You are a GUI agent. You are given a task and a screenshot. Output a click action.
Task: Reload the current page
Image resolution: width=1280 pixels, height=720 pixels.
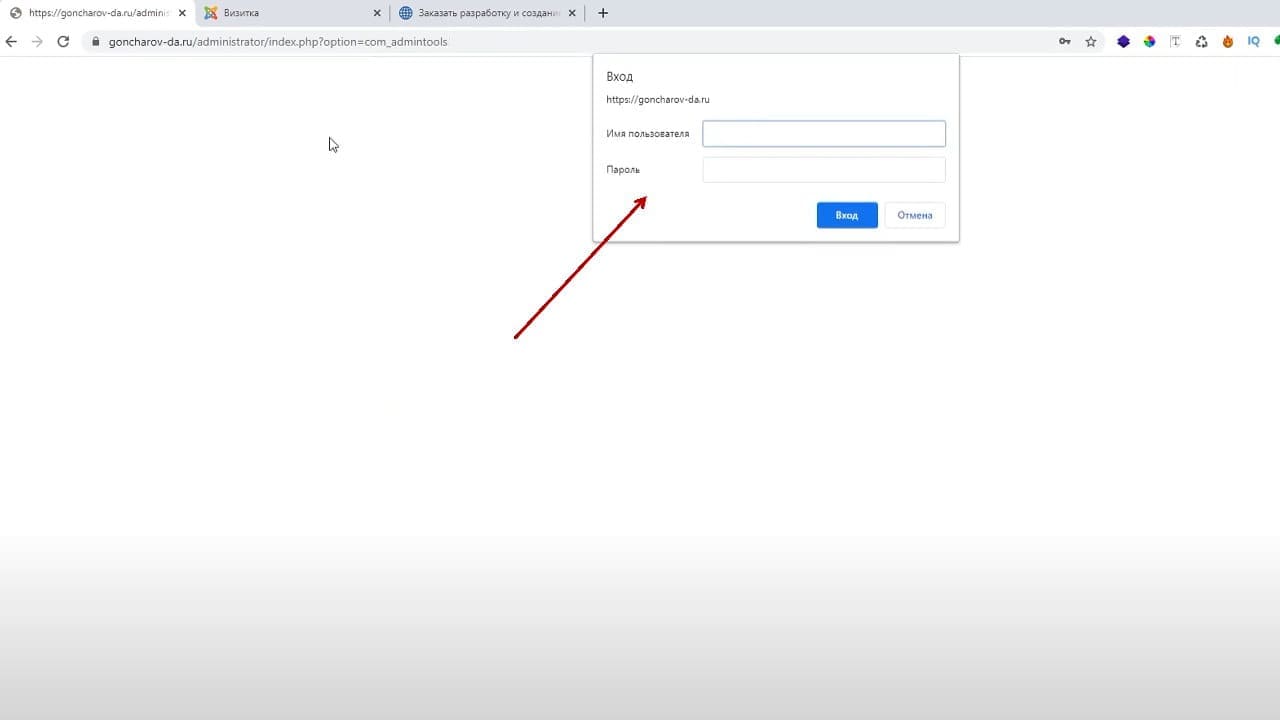click(63, 42)
